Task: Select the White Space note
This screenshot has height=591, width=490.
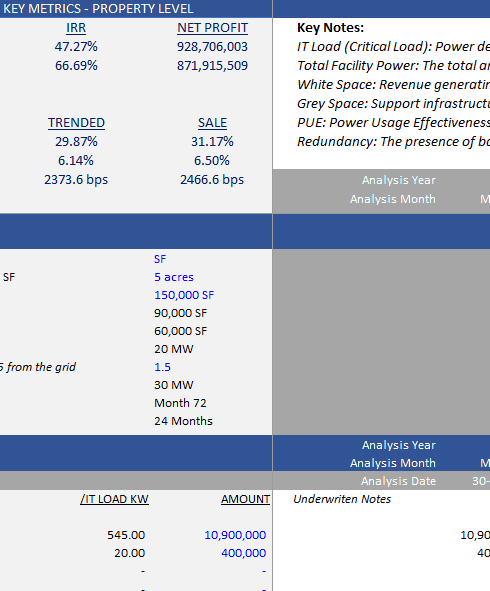Action: point(393,85)
